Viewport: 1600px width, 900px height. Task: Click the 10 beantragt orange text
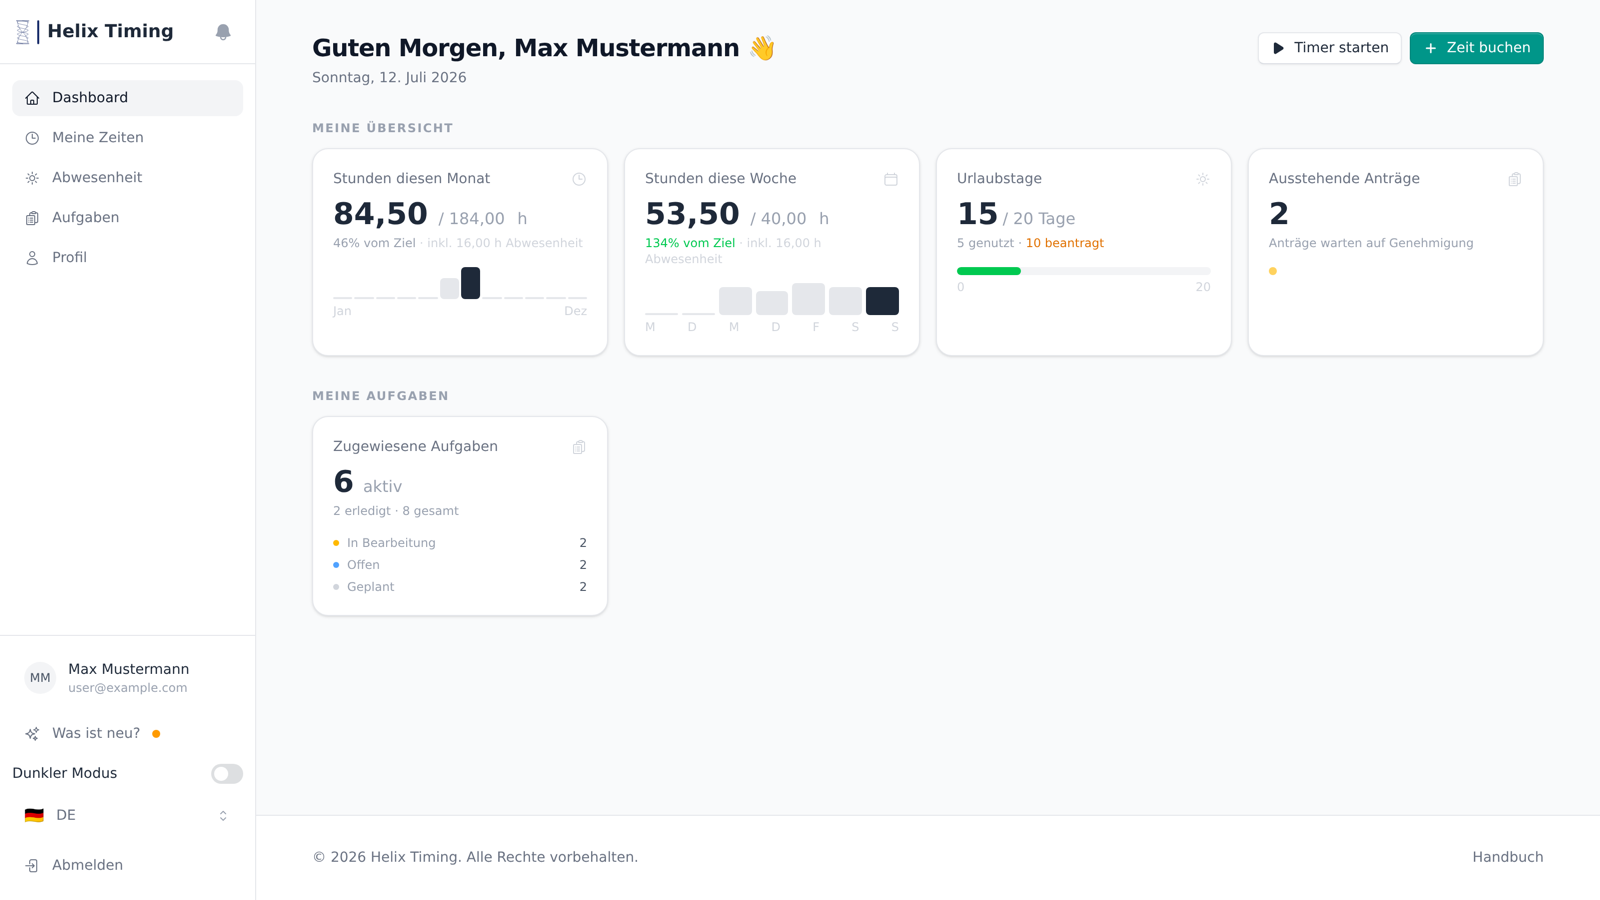pyautogui.click(x=1064, y=243)
